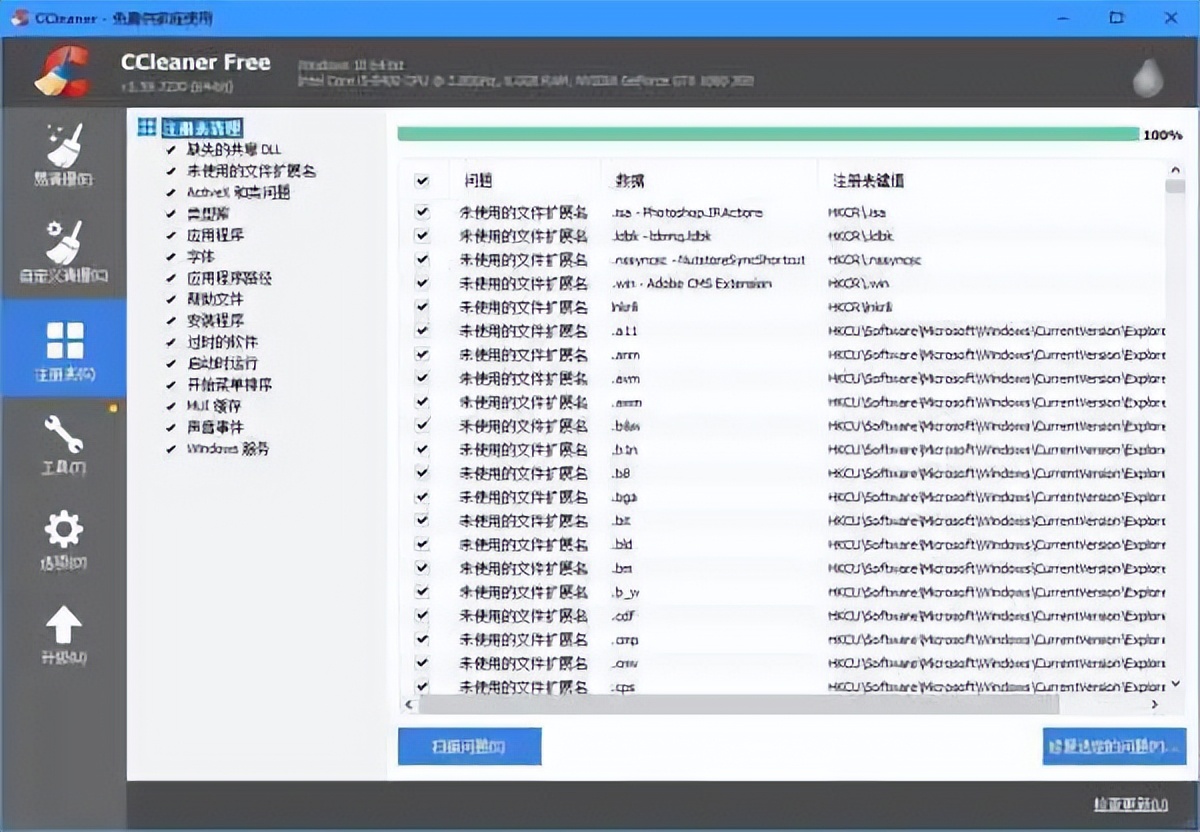The width and height of the screenshot is (1200, 832).
Task: Select the .b_w extension cell
Action: (625, 592)
